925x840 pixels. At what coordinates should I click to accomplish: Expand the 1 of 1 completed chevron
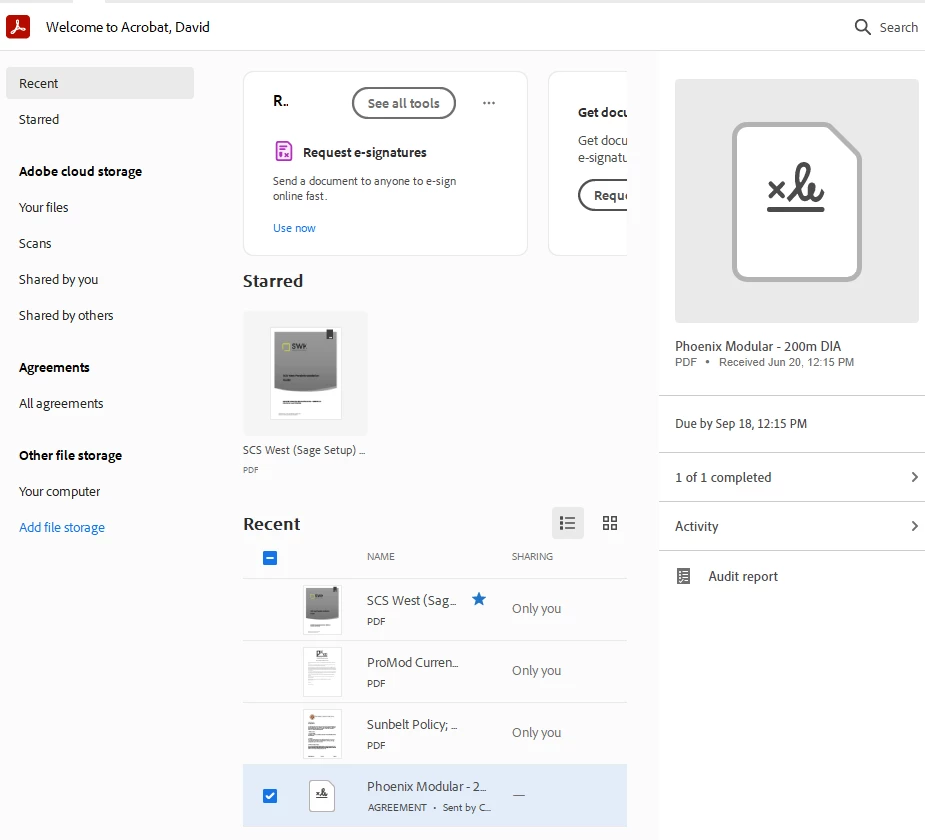coord(914,477)
